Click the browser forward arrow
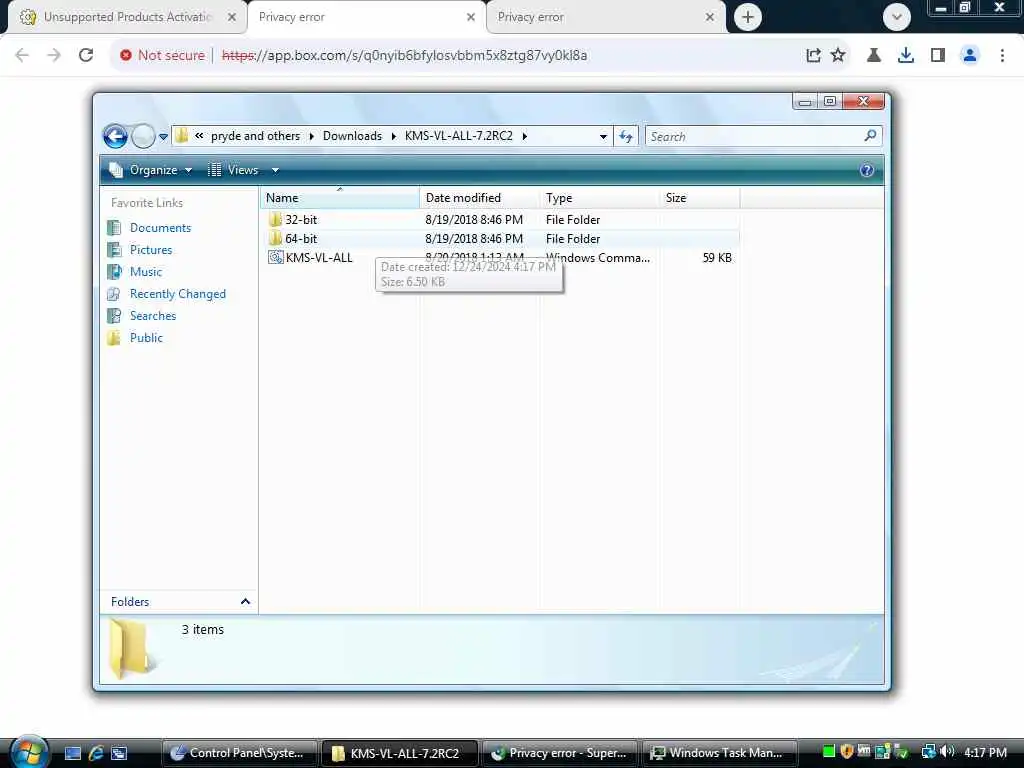 click(x=54, y=56)
